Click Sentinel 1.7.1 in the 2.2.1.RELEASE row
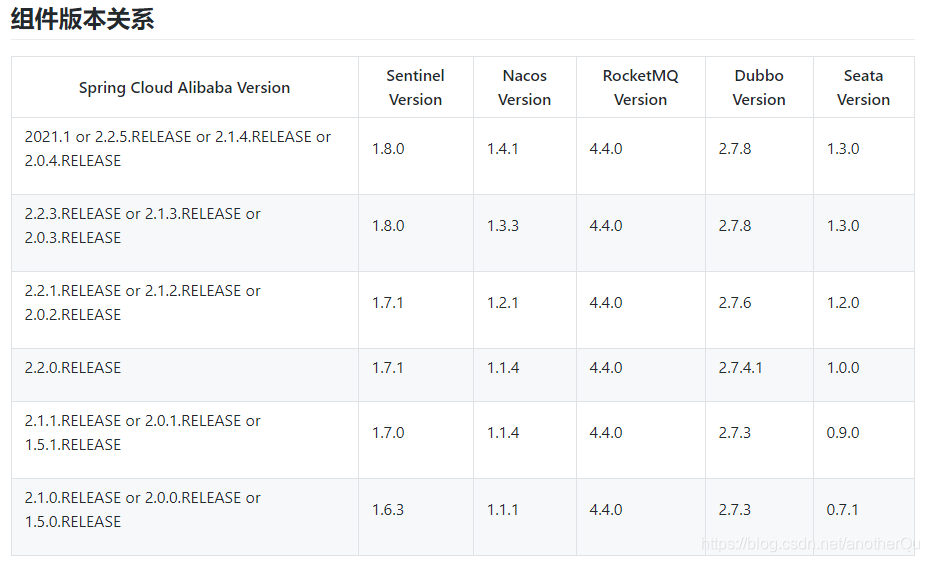The height and width of the screenshot is (562, 929). click(x=415, y=310)
